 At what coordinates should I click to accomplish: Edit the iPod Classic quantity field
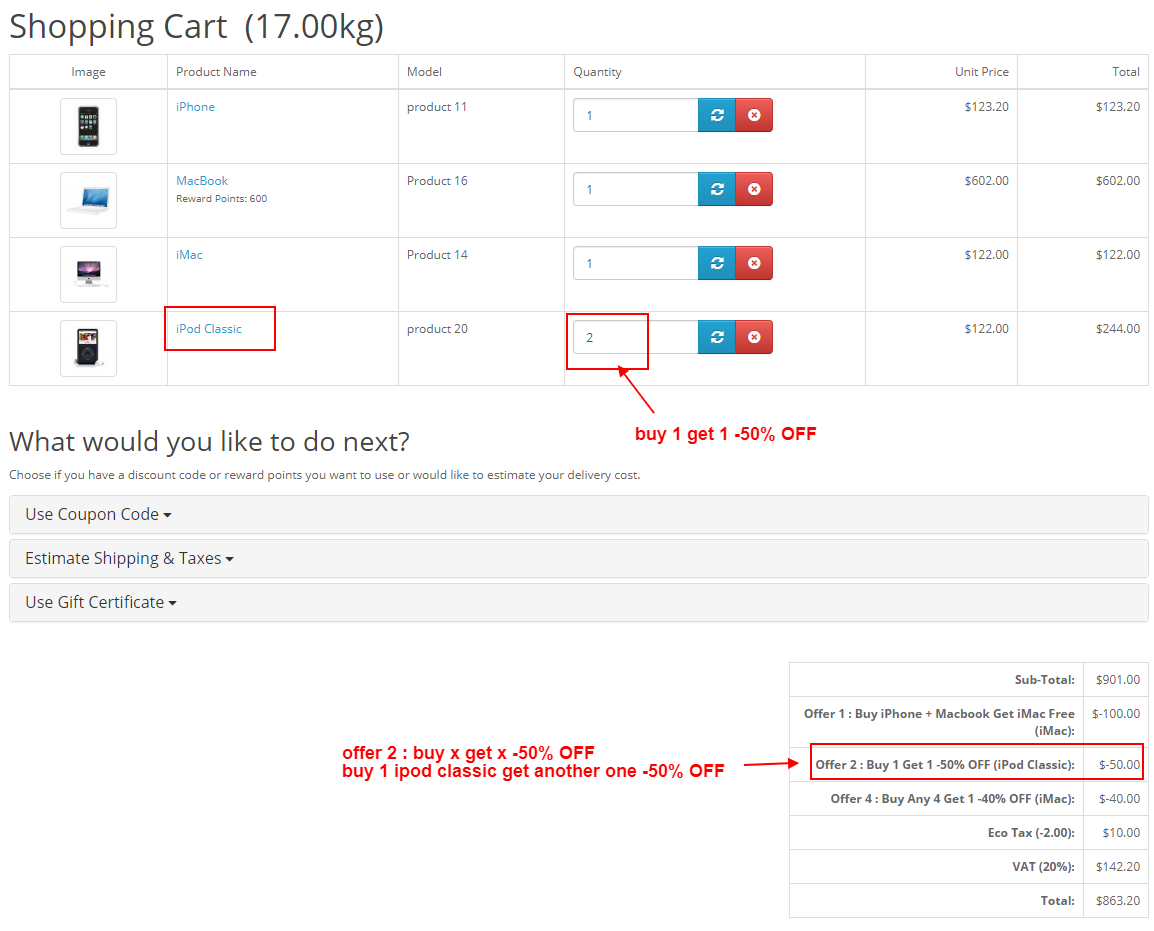[x=636, y=337]
